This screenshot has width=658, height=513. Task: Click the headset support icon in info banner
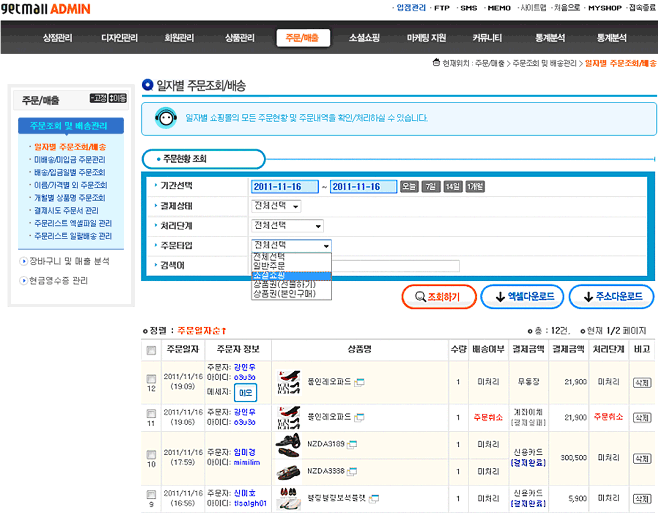(x=165, y=119)
